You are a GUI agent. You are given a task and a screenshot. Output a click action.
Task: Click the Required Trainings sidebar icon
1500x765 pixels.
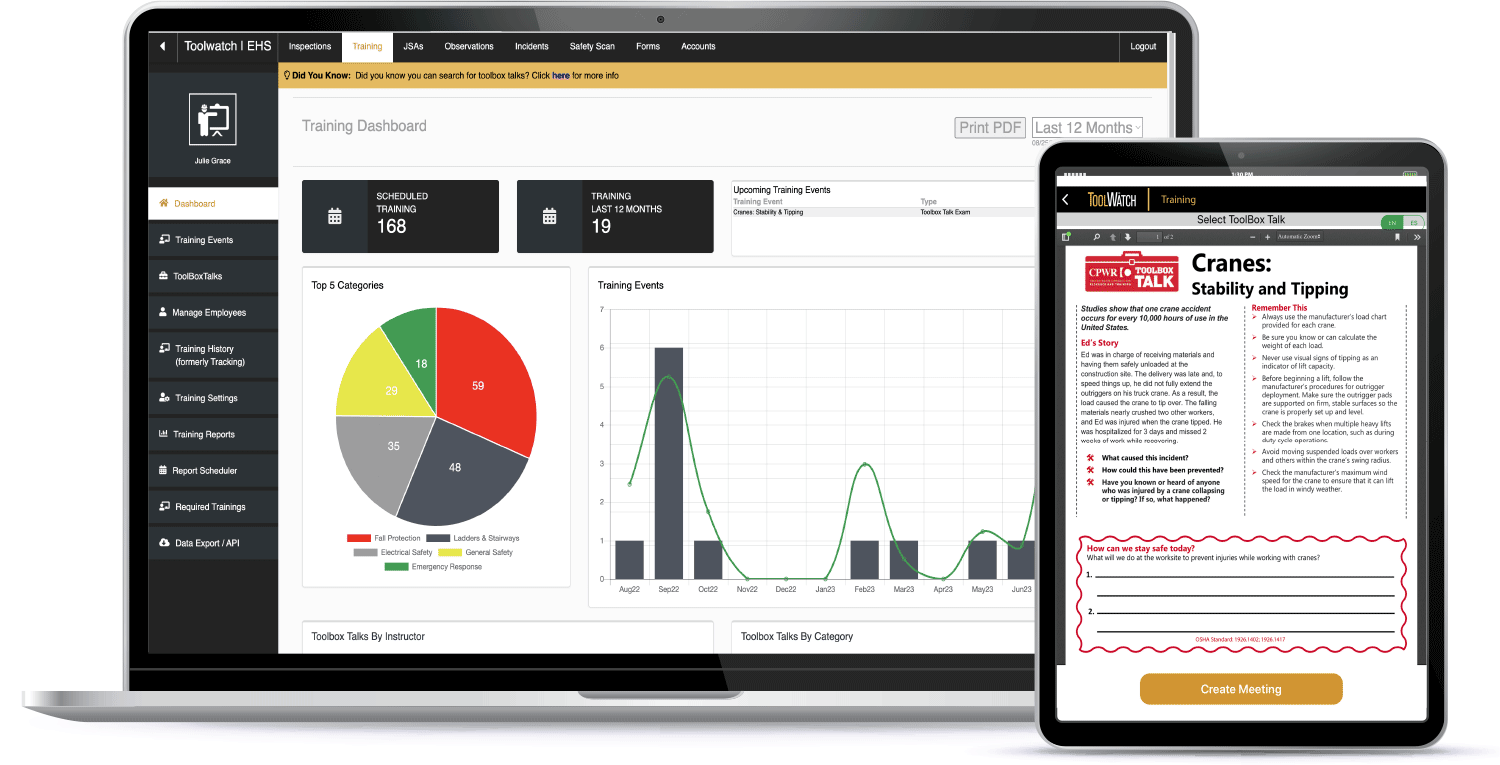pyautogui.click(x=164, y=506)
